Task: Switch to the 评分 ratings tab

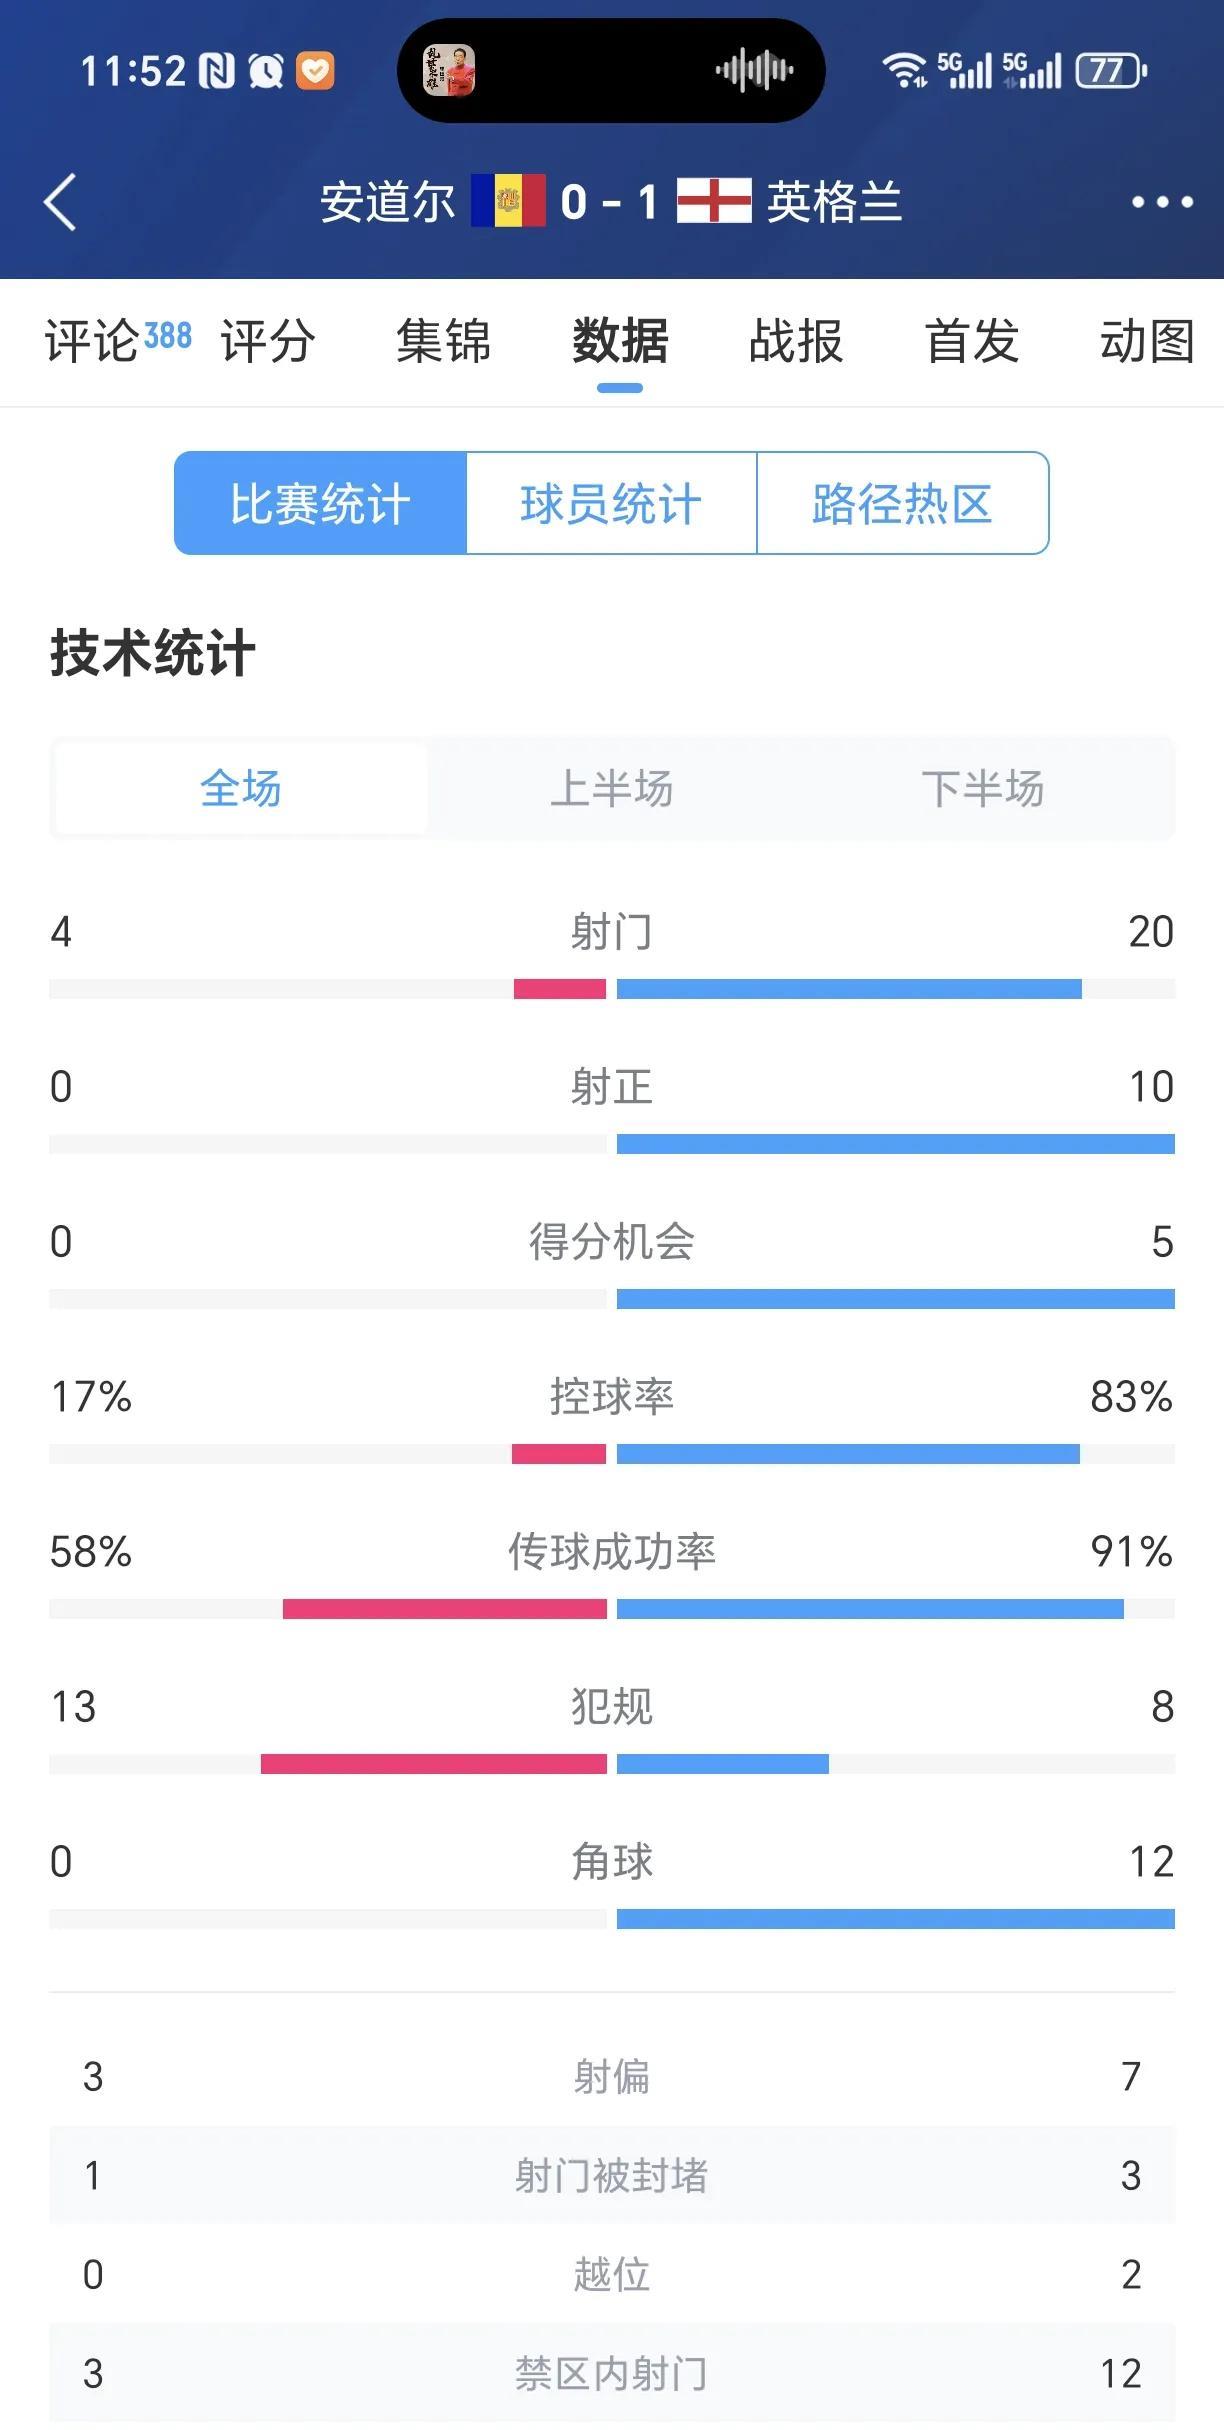Action: [268, 341]
